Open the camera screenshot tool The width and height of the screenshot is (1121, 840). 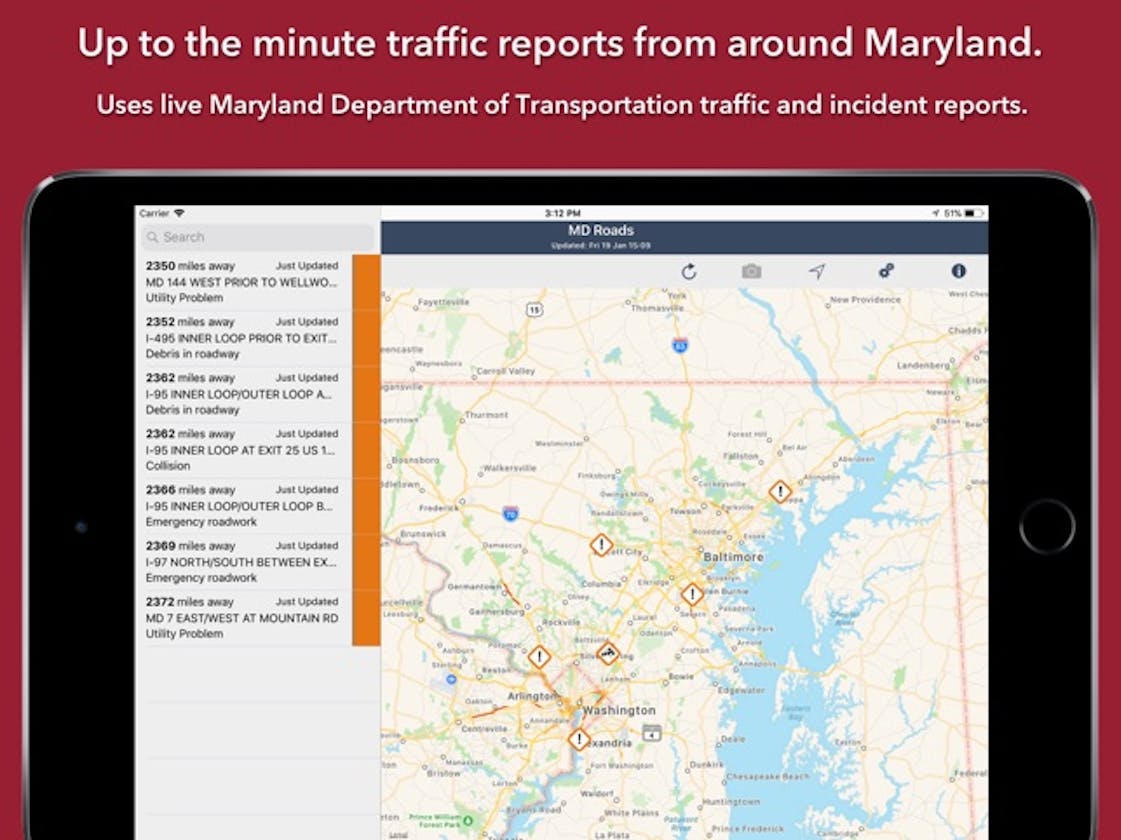[x=752, y=269]
